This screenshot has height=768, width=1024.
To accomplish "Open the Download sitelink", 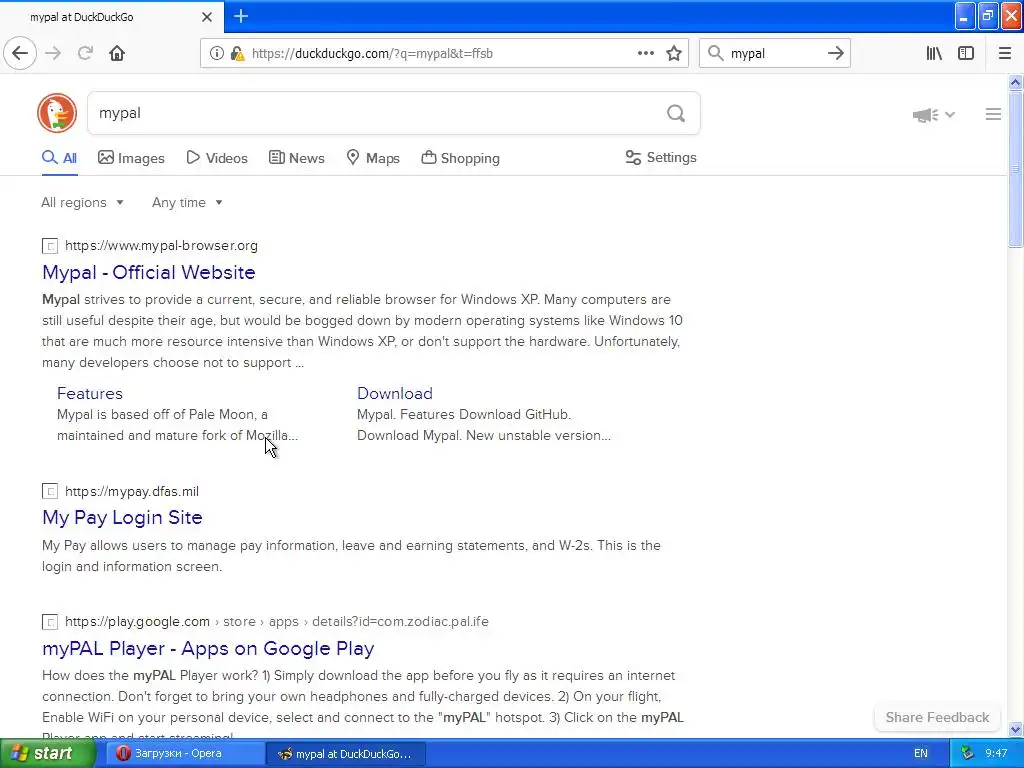I will pyautogui.click(x=394, y=393).
